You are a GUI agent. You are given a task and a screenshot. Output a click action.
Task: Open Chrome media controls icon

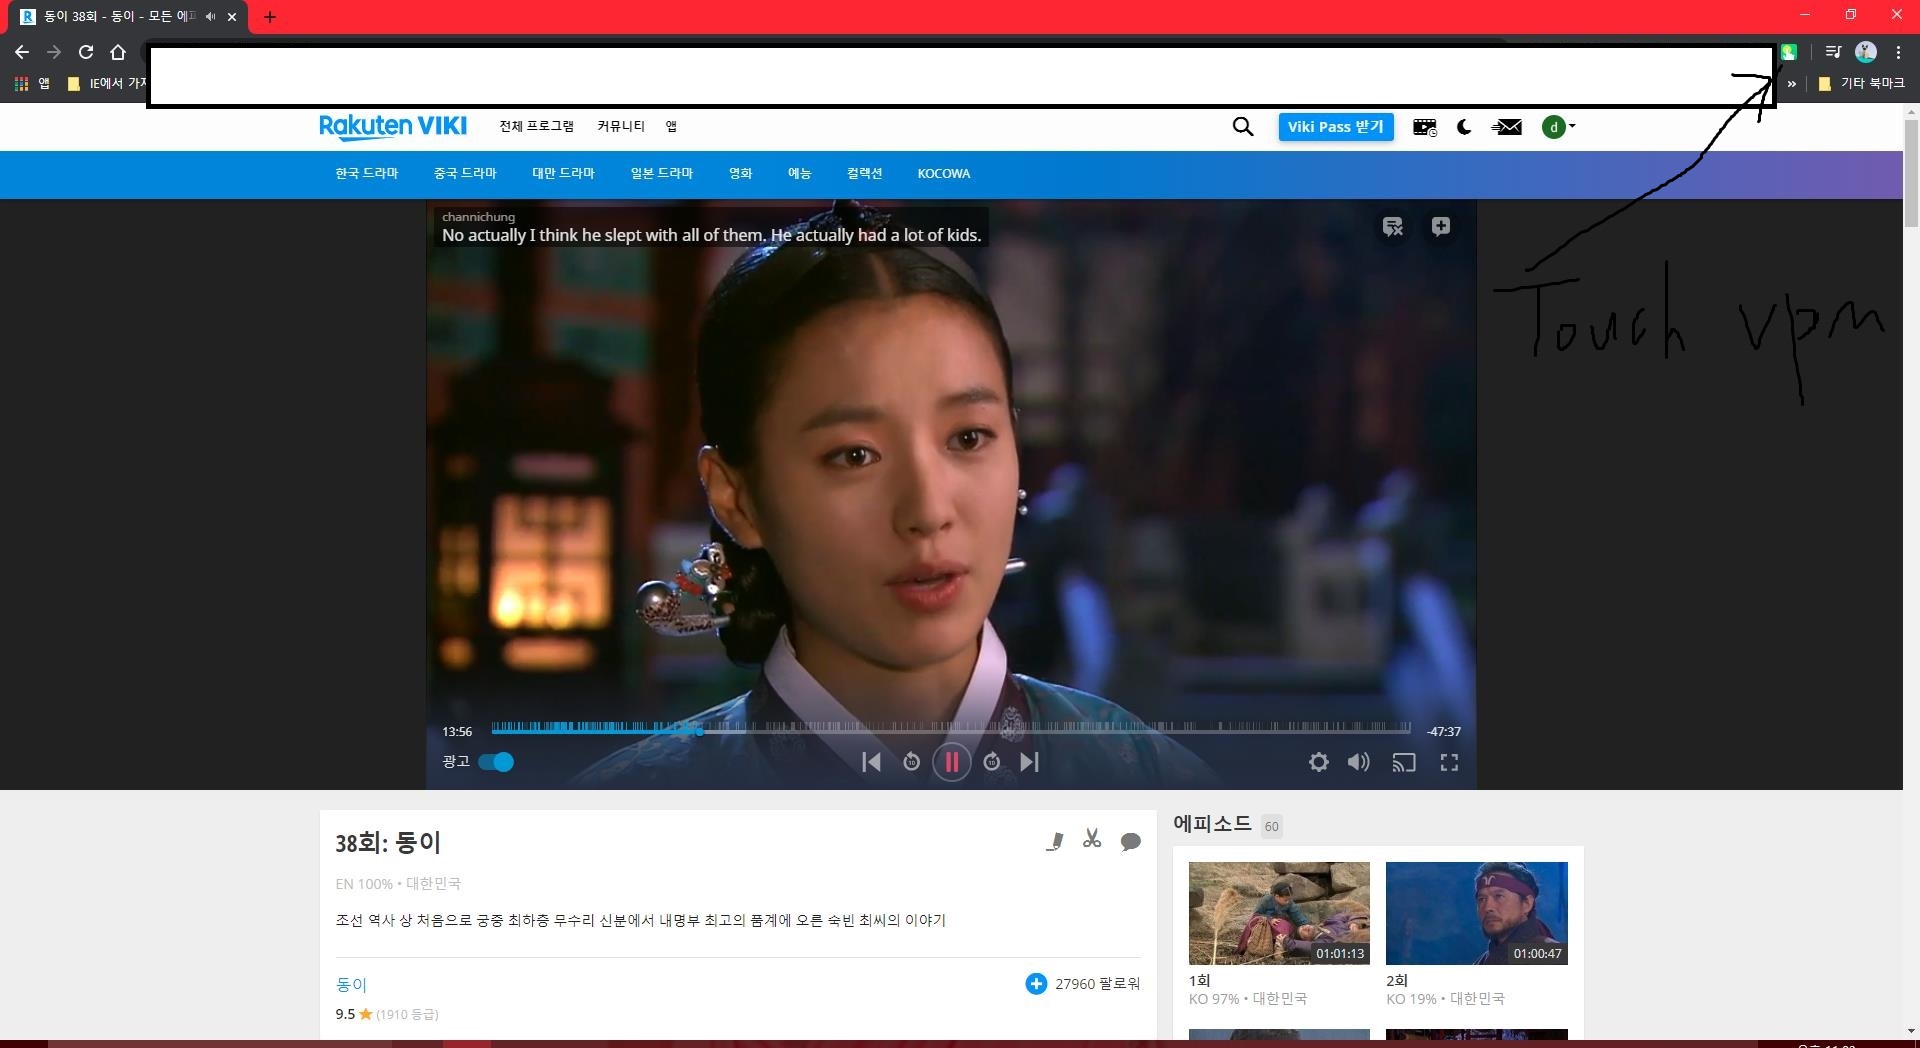tap(1833, 52)
